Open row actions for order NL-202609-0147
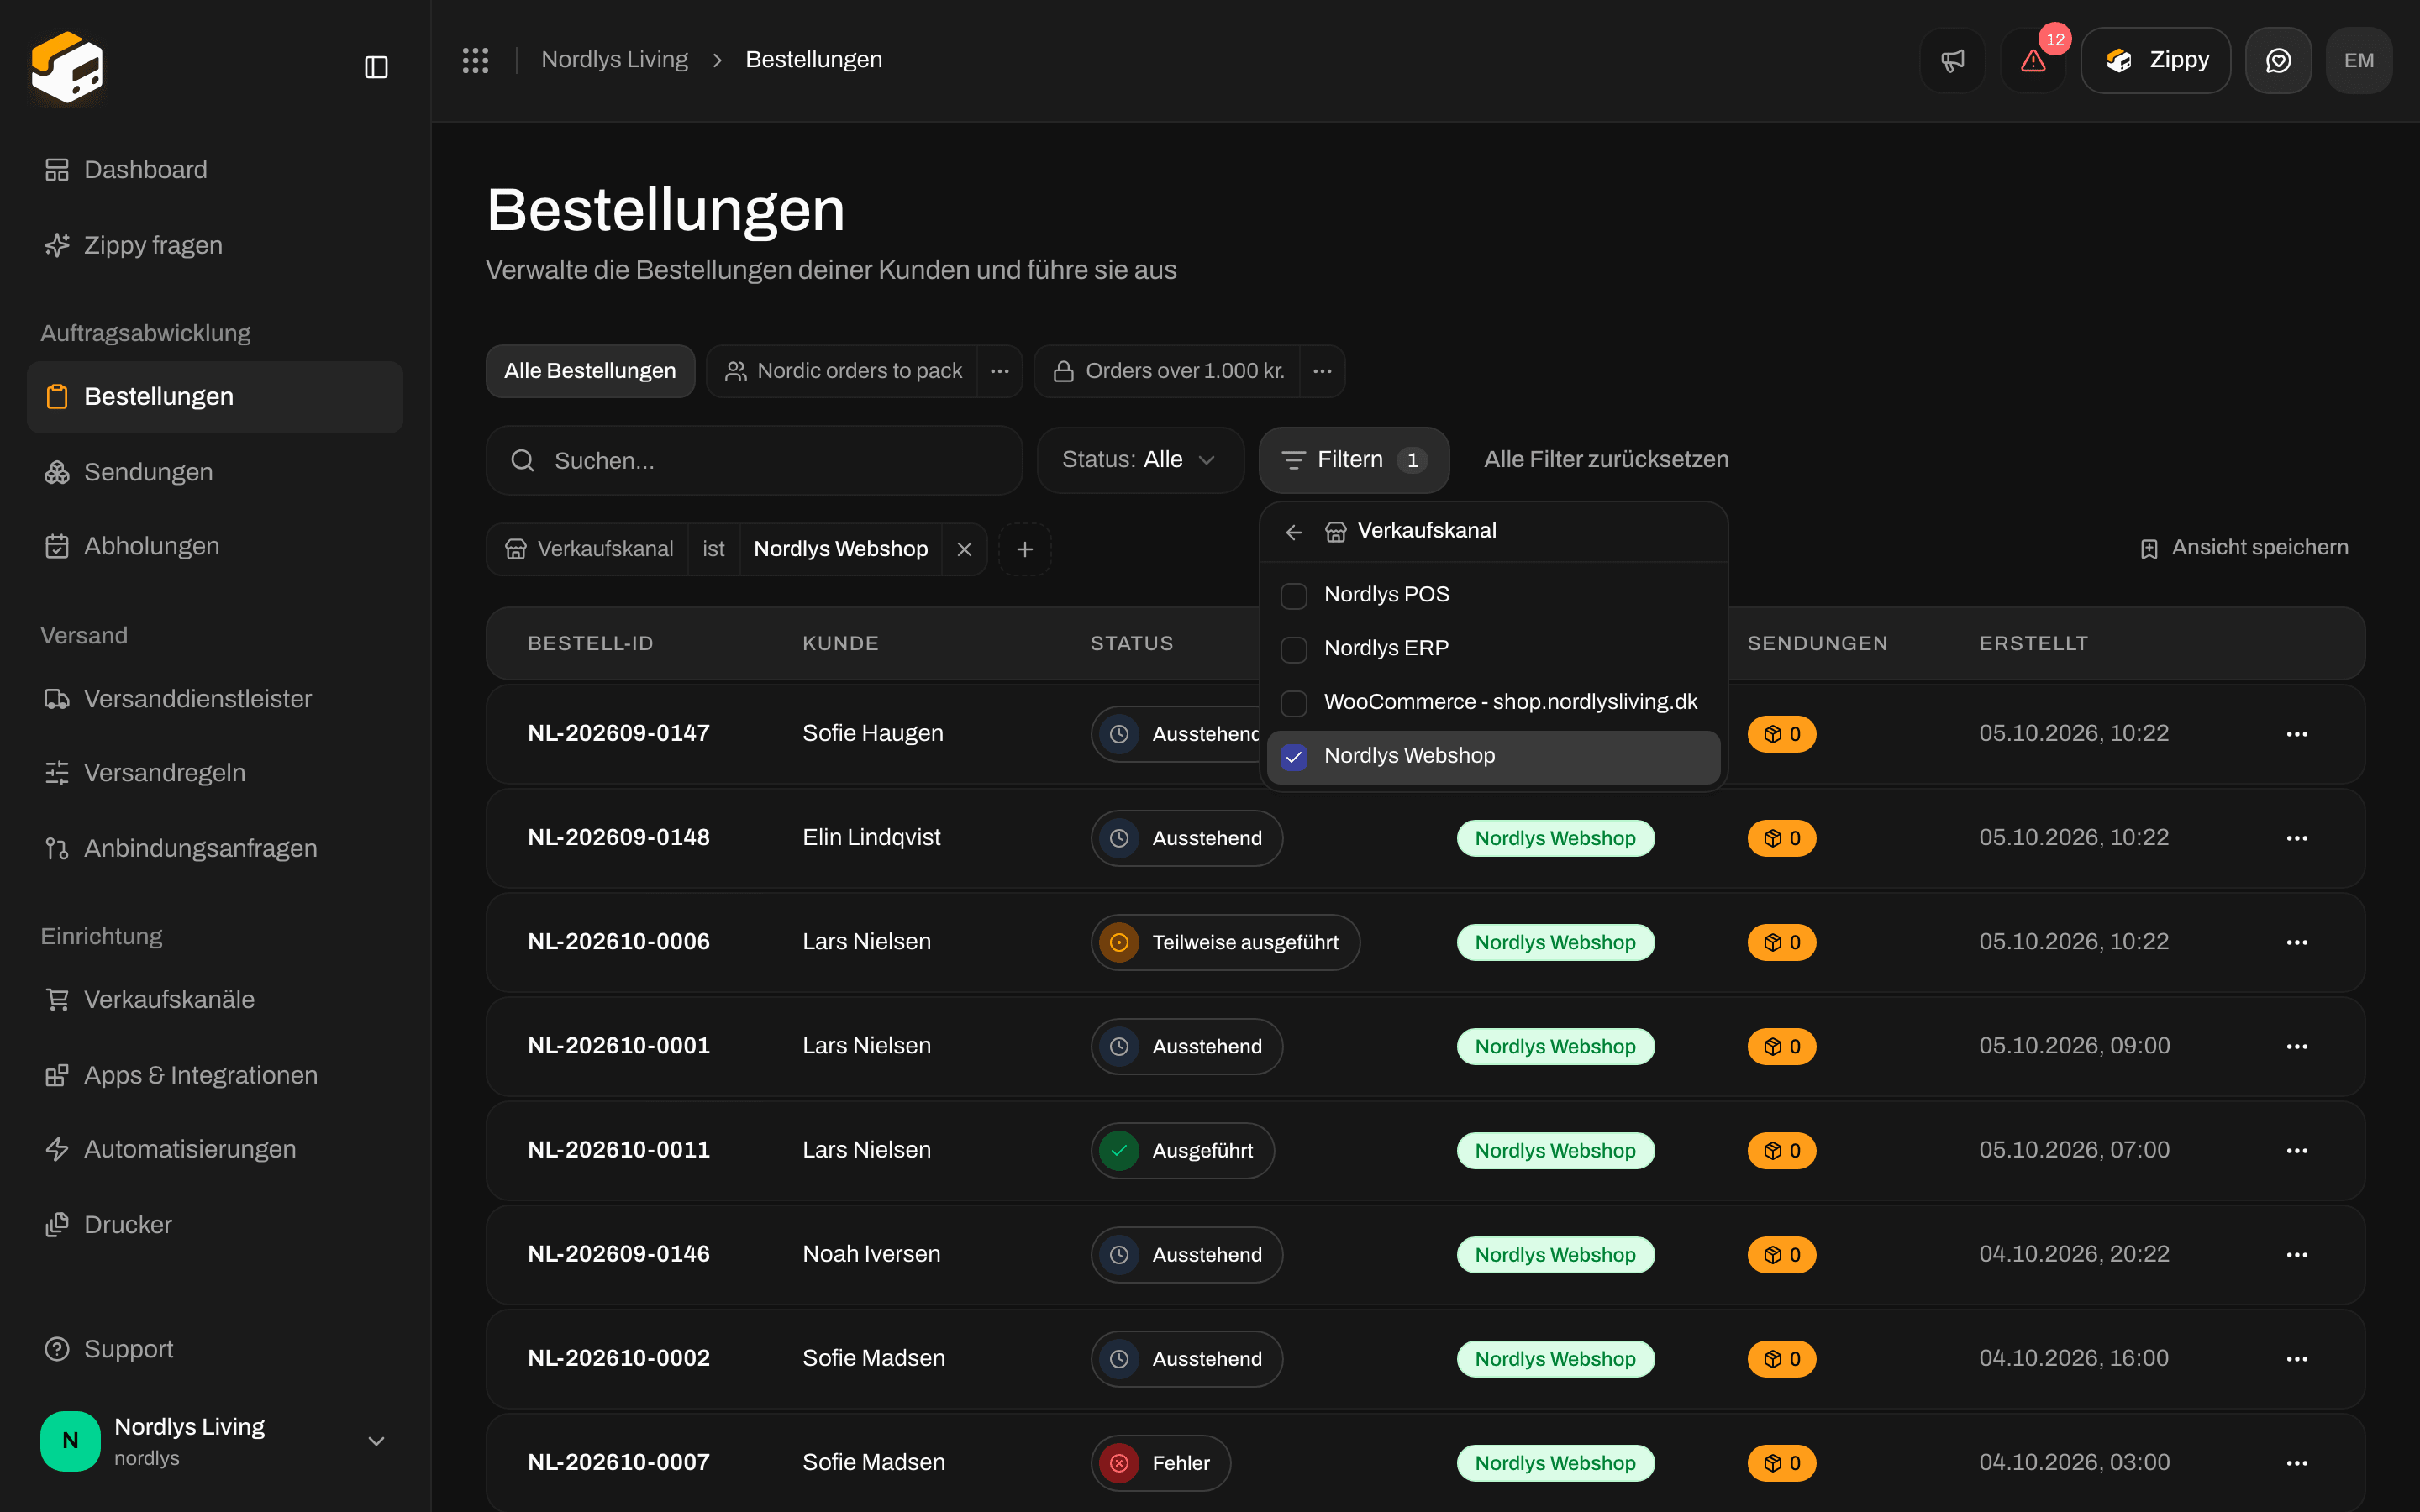Viewport: 2420px width, 1512px height. (2297, 734)
